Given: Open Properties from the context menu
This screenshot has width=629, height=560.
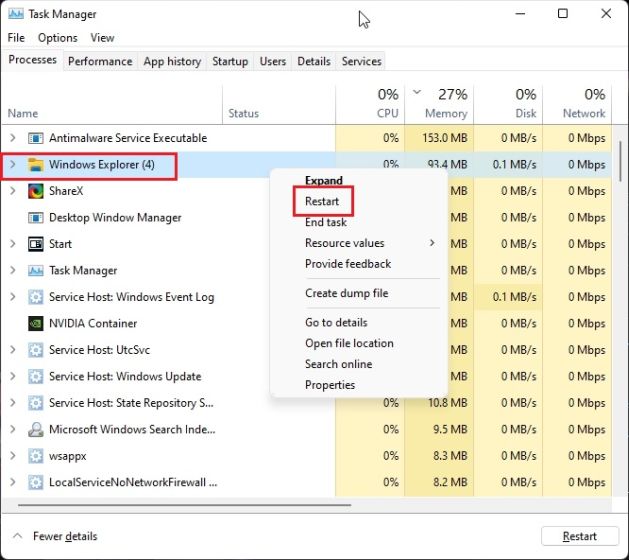Looking at the screenshot, I should [330, 385].
